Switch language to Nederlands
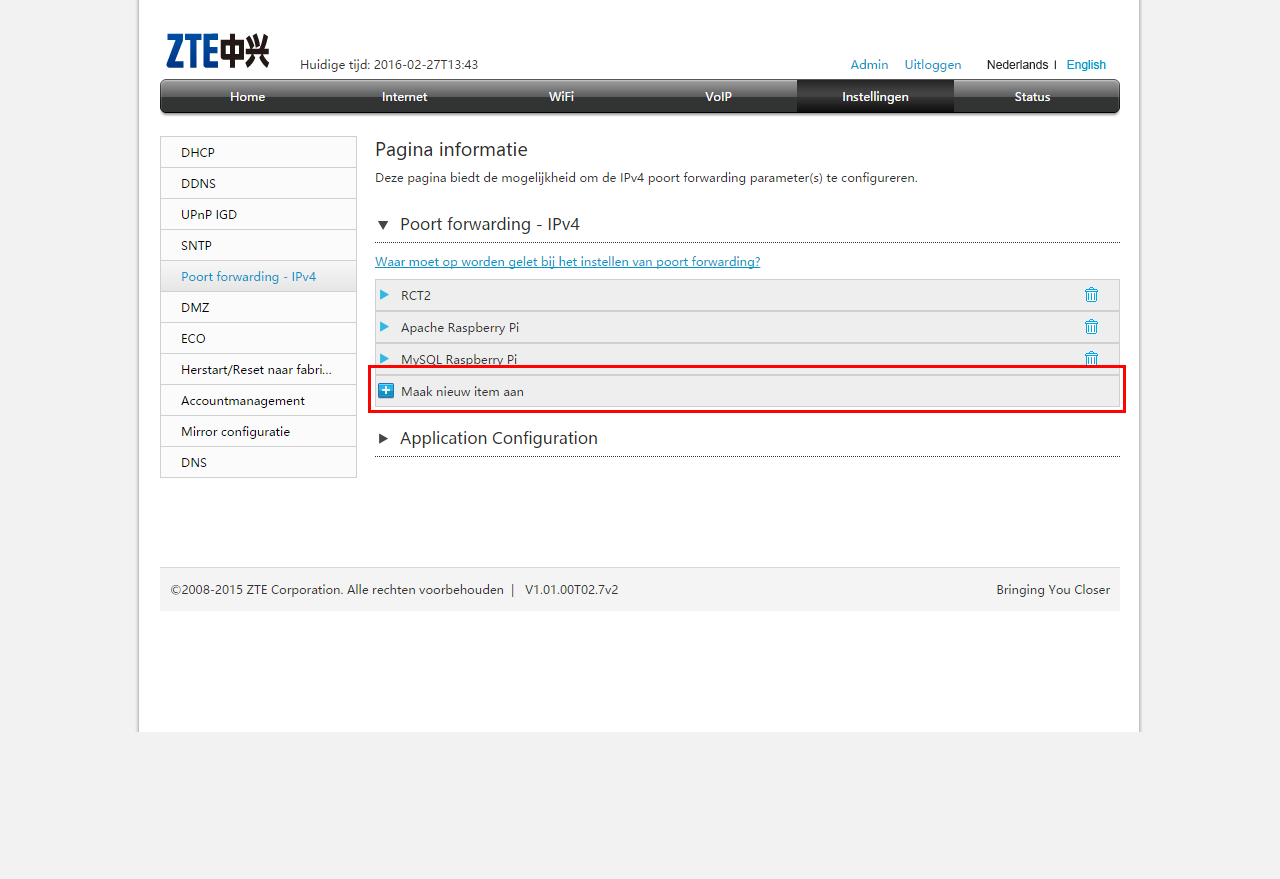 tap(1017, 64)
